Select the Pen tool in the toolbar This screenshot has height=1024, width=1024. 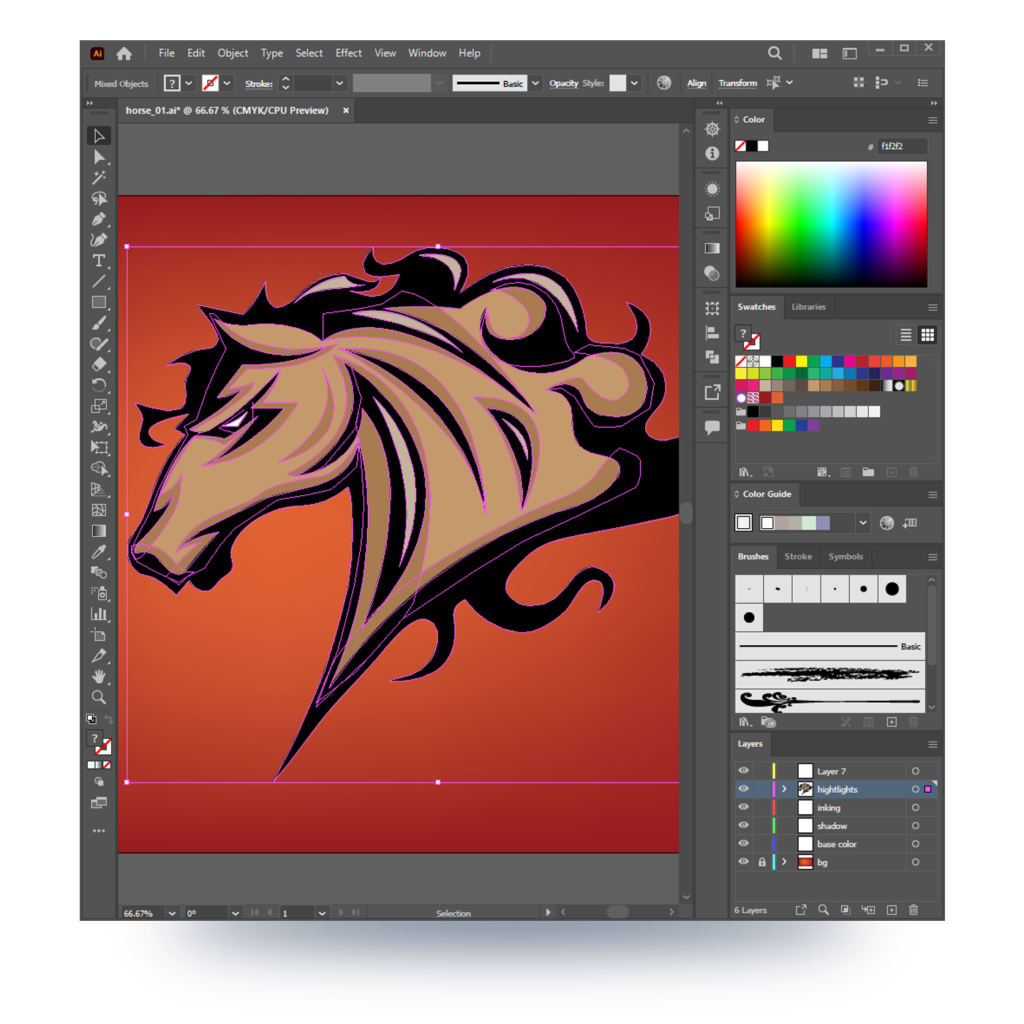point(99,219)
